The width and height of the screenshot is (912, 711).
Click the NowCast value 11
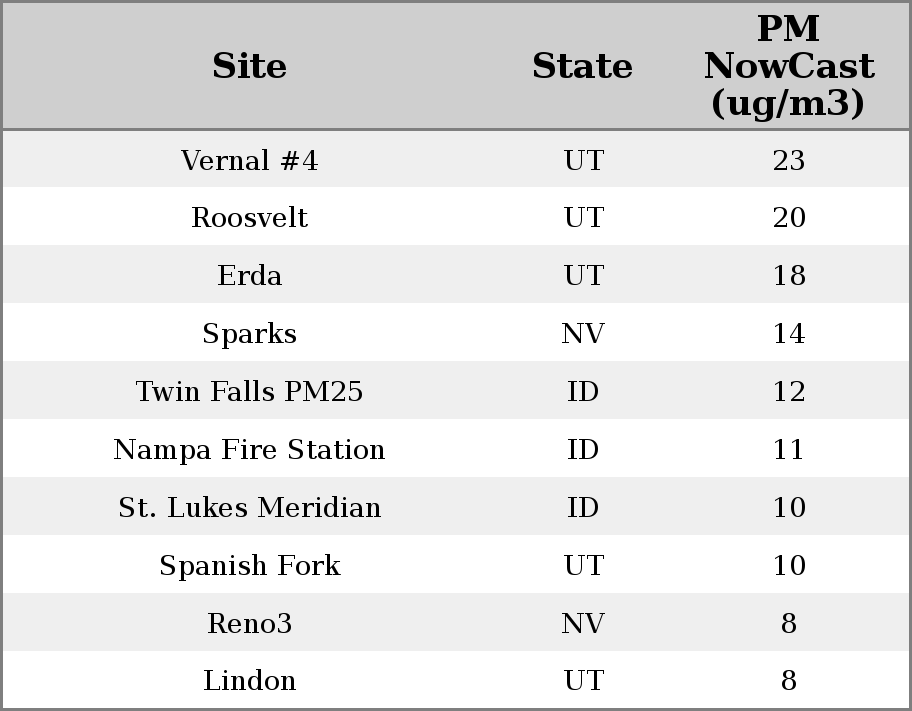[788, 450]
